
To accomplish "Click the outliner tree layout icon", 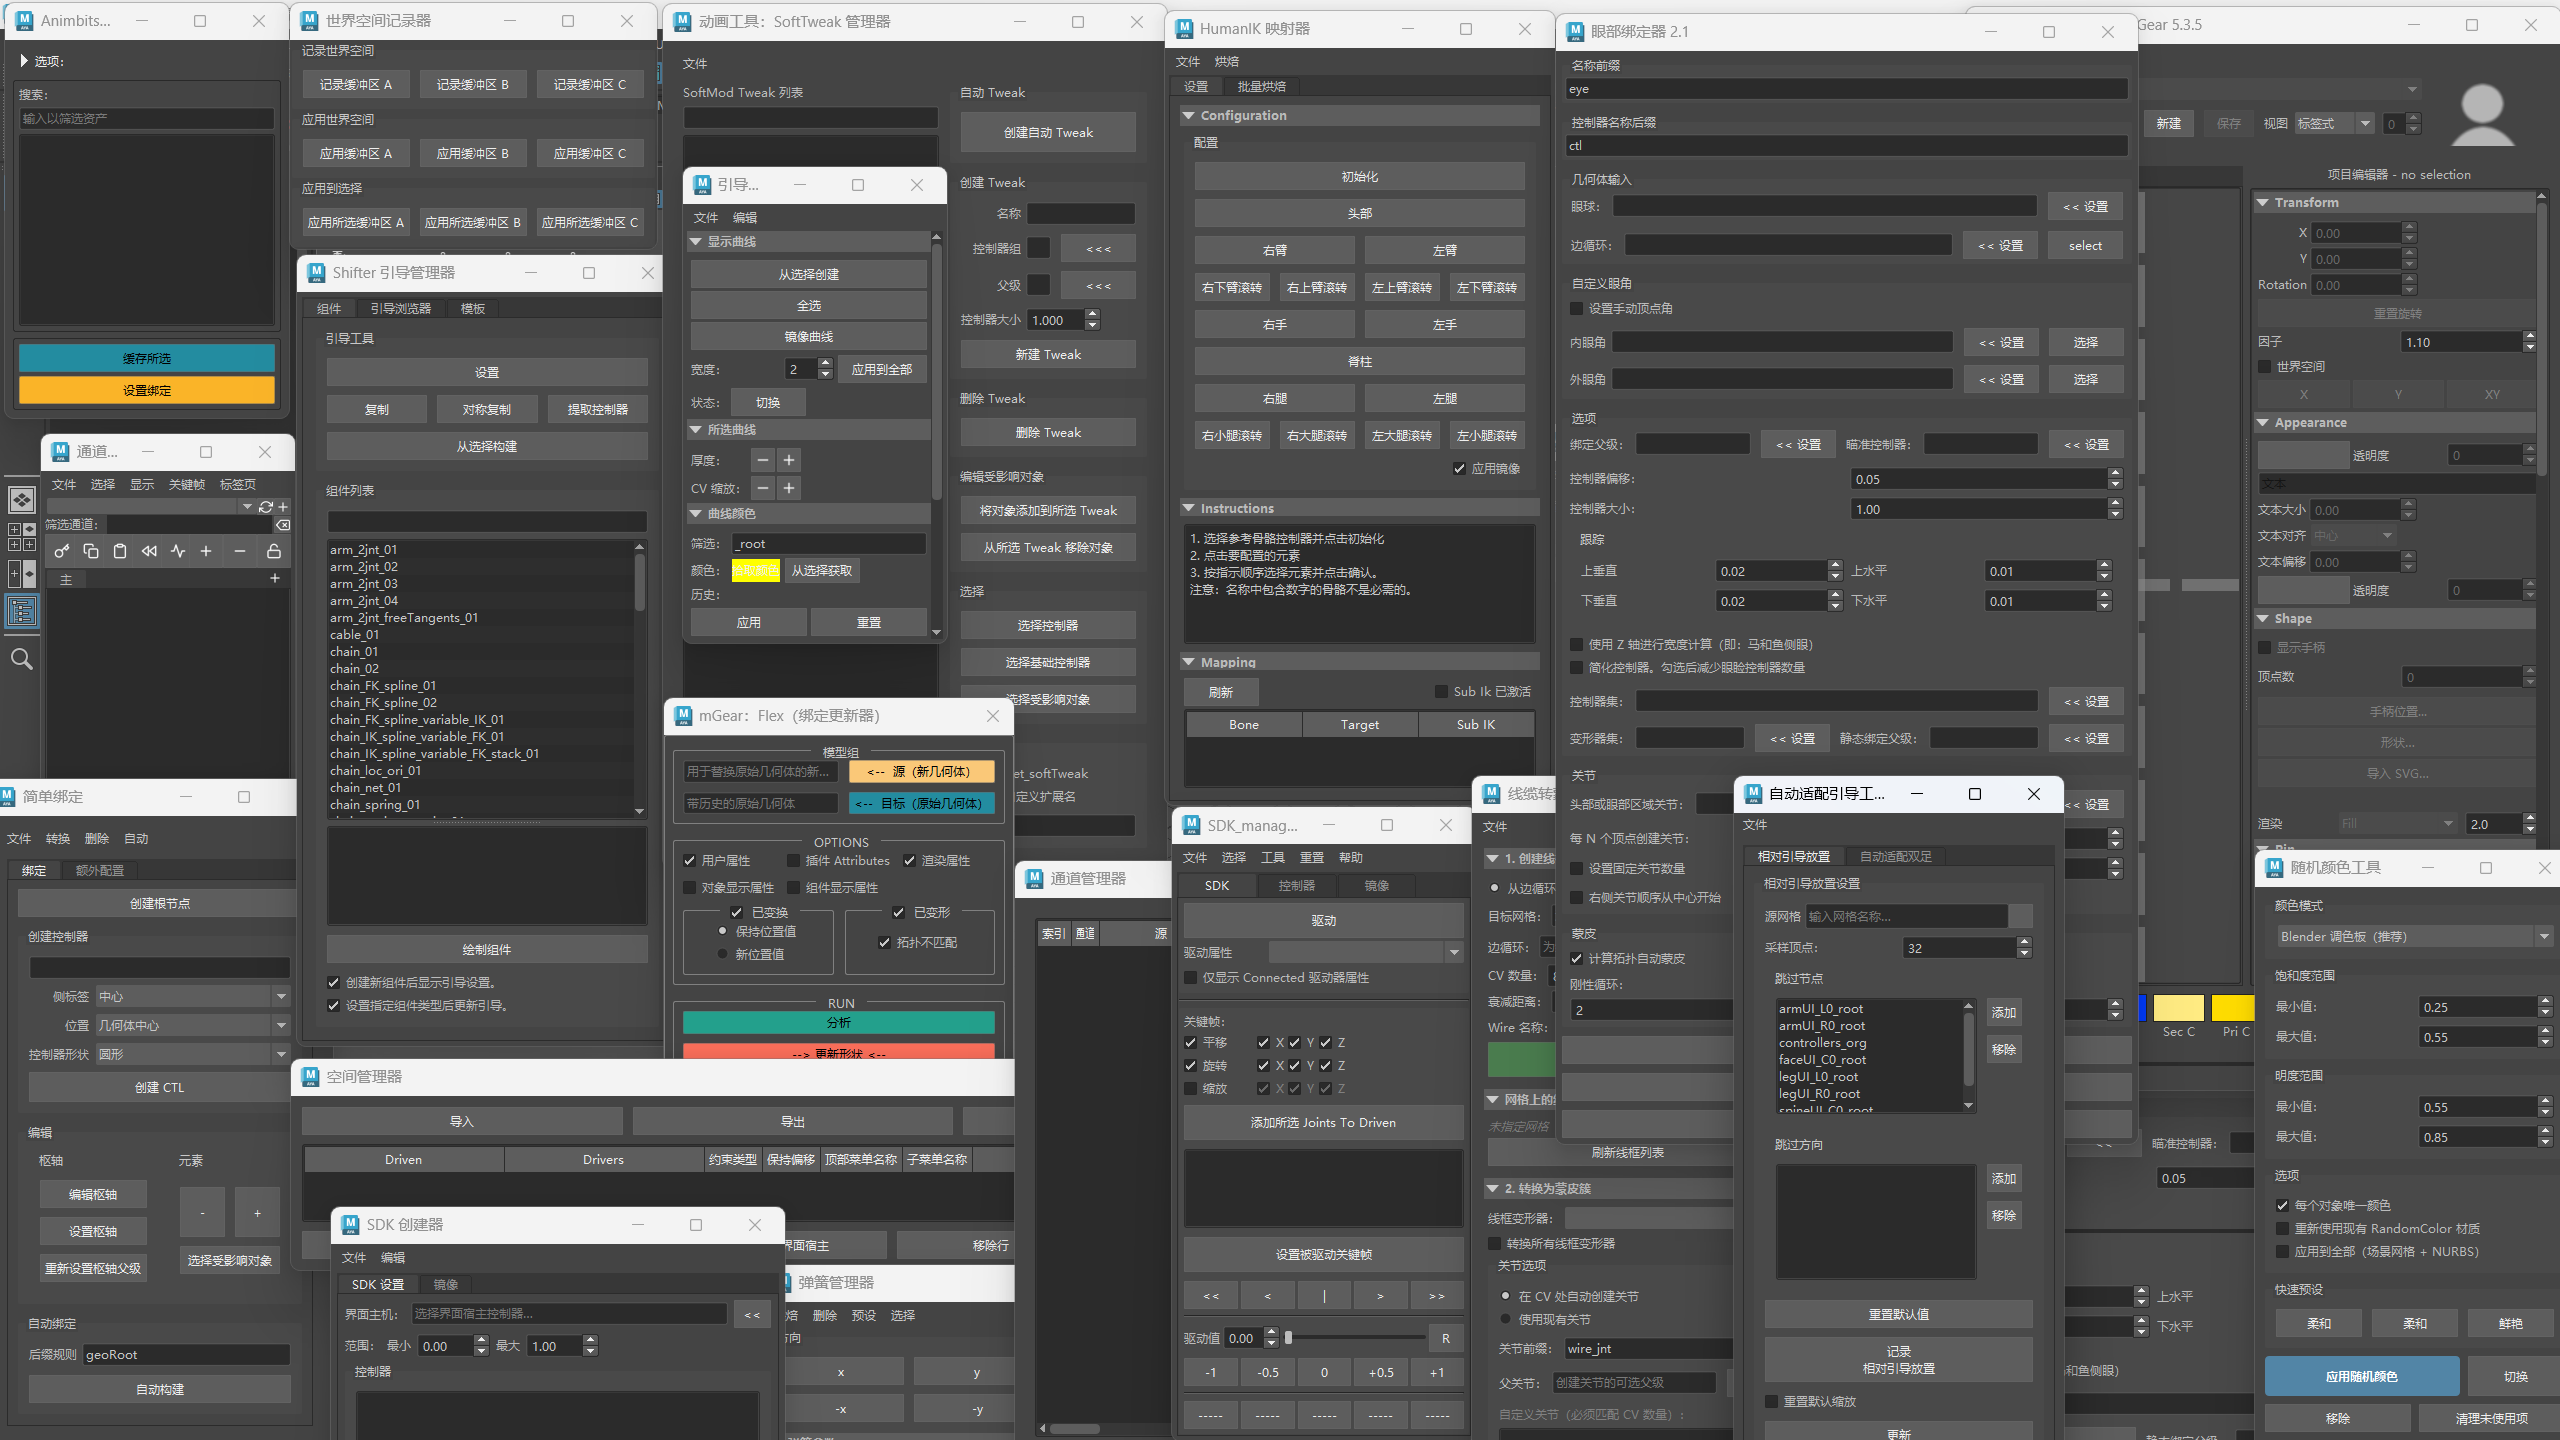I will coord(21,611).
